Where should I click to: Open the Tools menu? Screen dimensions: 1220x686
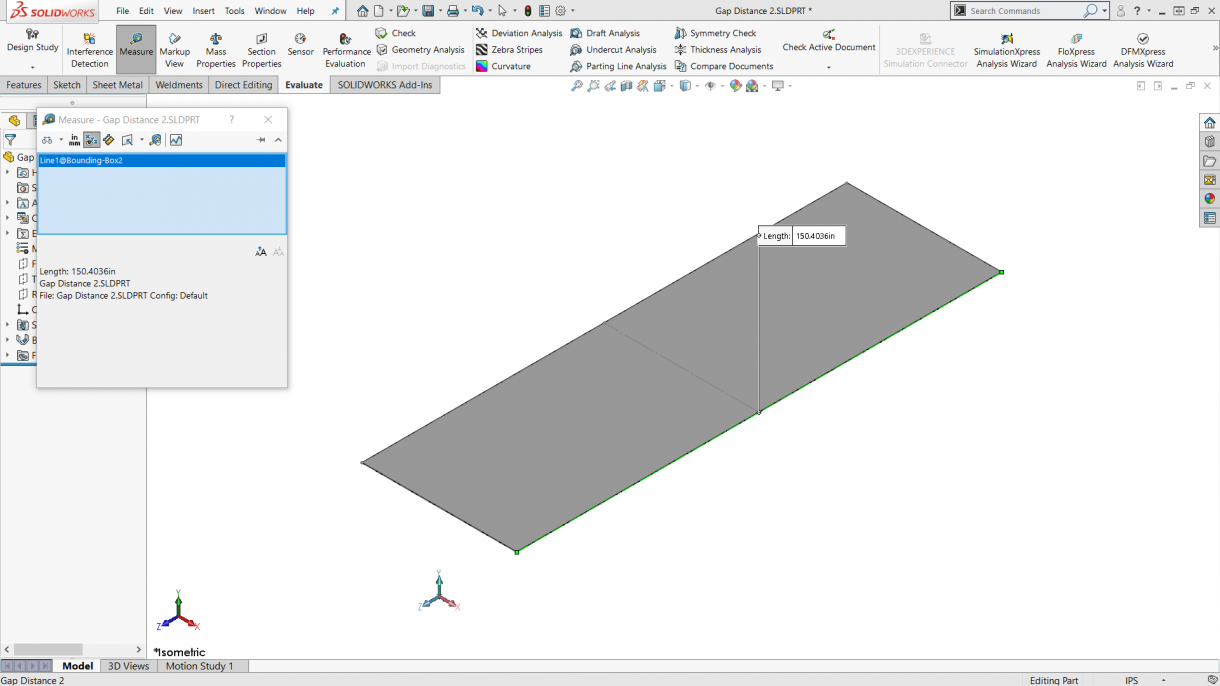pyautogui.click(x=234, y=11)
